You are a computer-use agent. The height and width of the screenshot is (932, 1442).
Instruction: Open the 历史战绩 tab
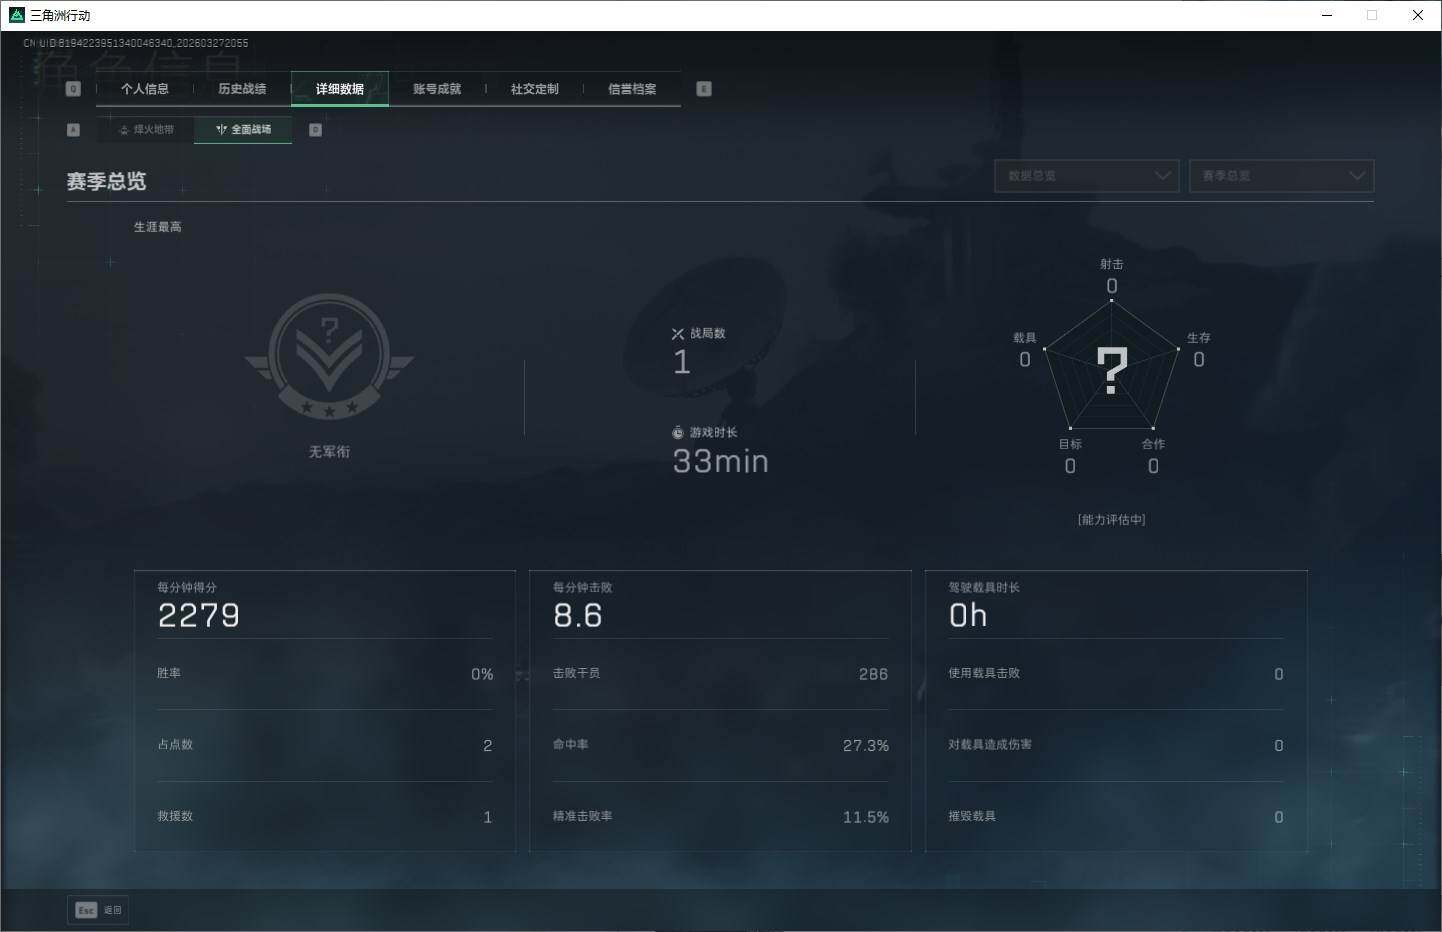pos(242,89)
